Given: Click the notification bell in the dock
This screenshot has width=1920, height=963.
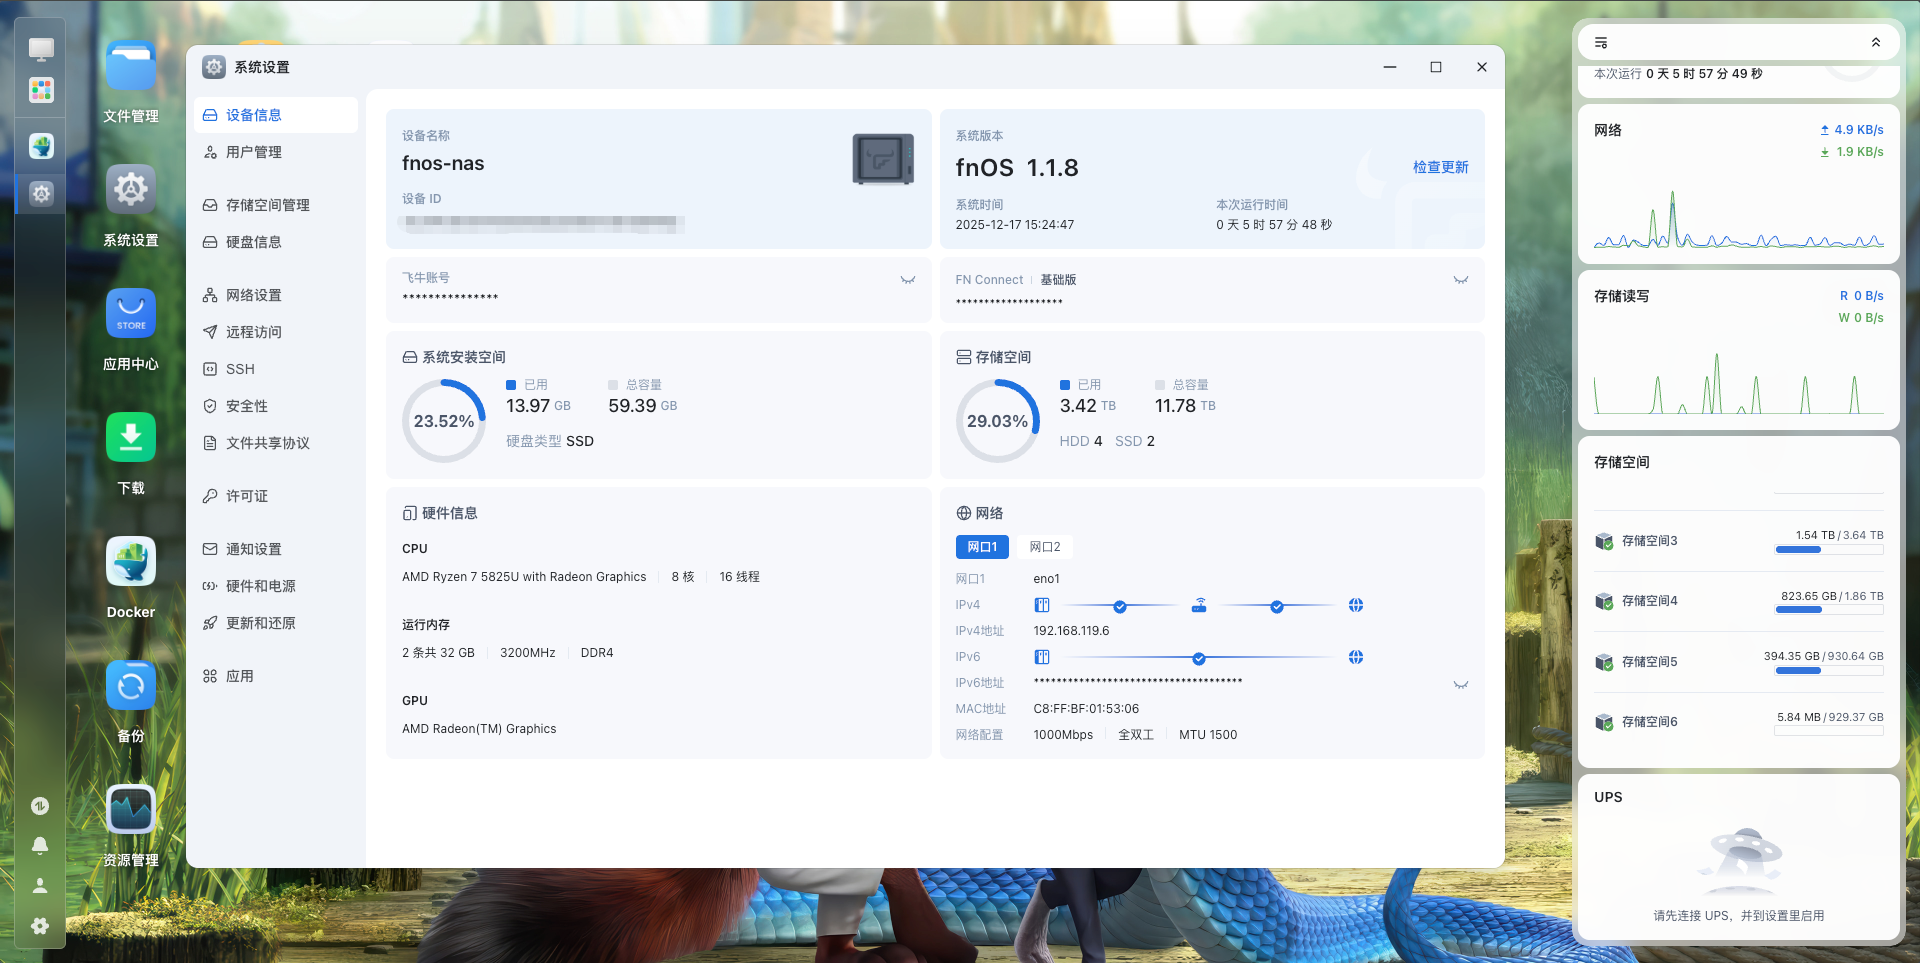Looking at the screenshot, I should coord(40,846).
